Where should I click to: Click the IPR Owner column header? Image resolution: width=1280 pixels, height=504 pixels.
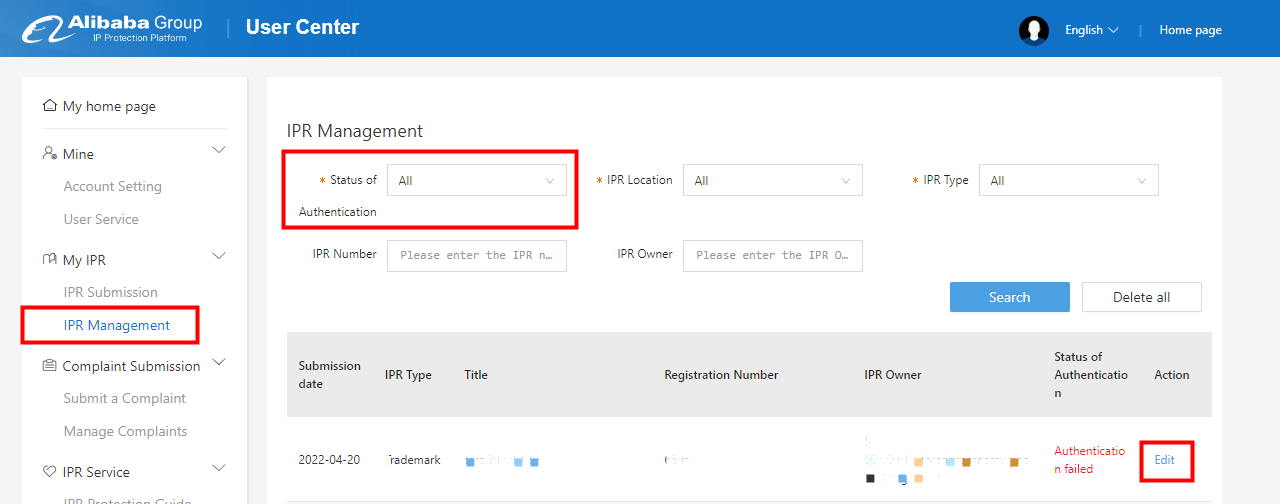point(893,375)
